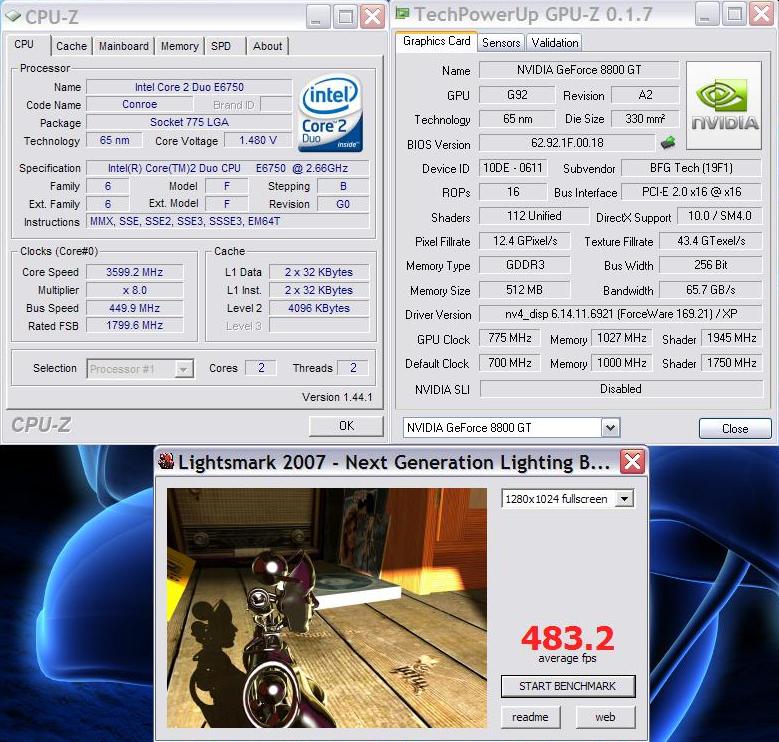Switch to the SPD tab
The width and height of the screenshot is (779, 742).
(x=221, y=46)
